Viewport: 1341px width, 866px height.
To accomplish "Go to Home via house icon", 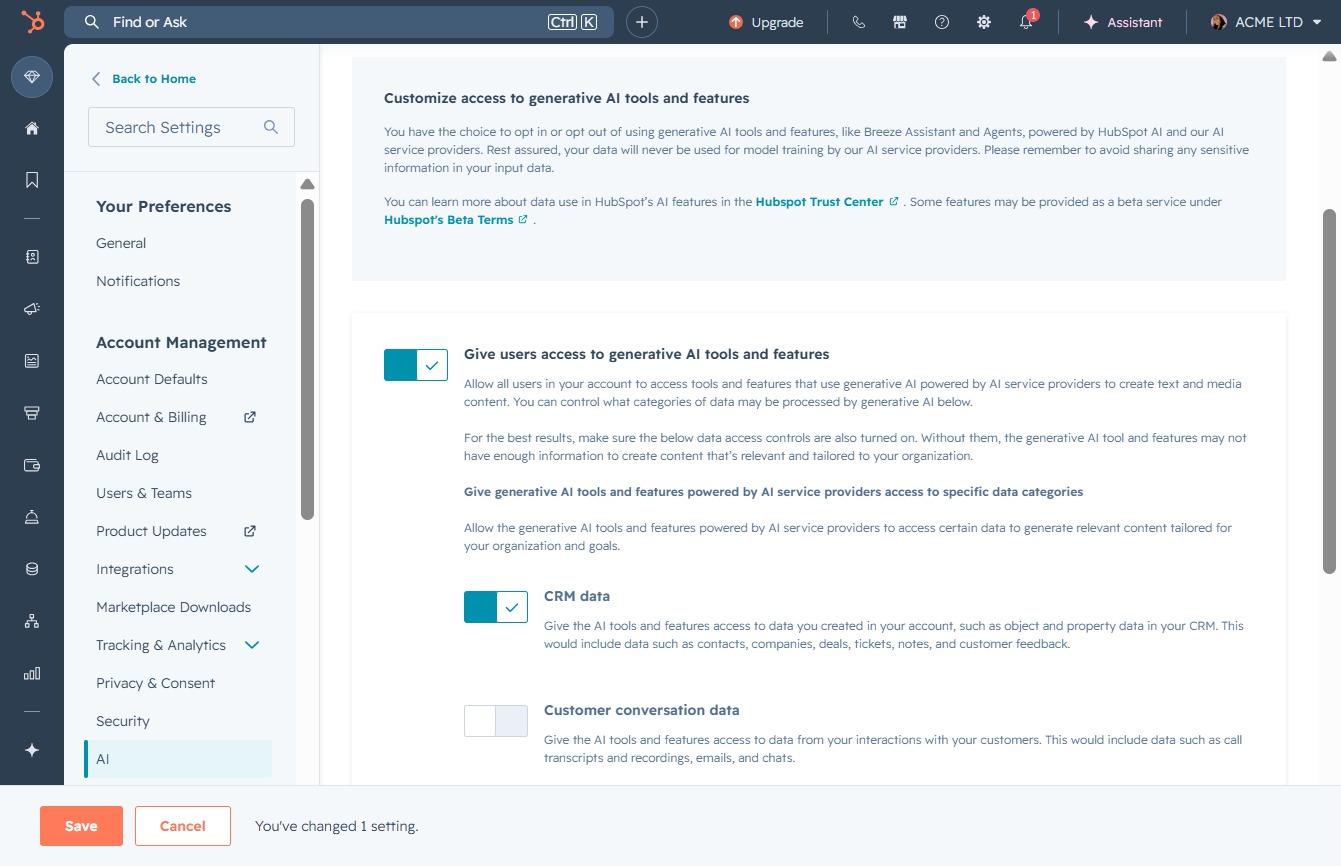I will pyautogui.click(x=32, y=128).
